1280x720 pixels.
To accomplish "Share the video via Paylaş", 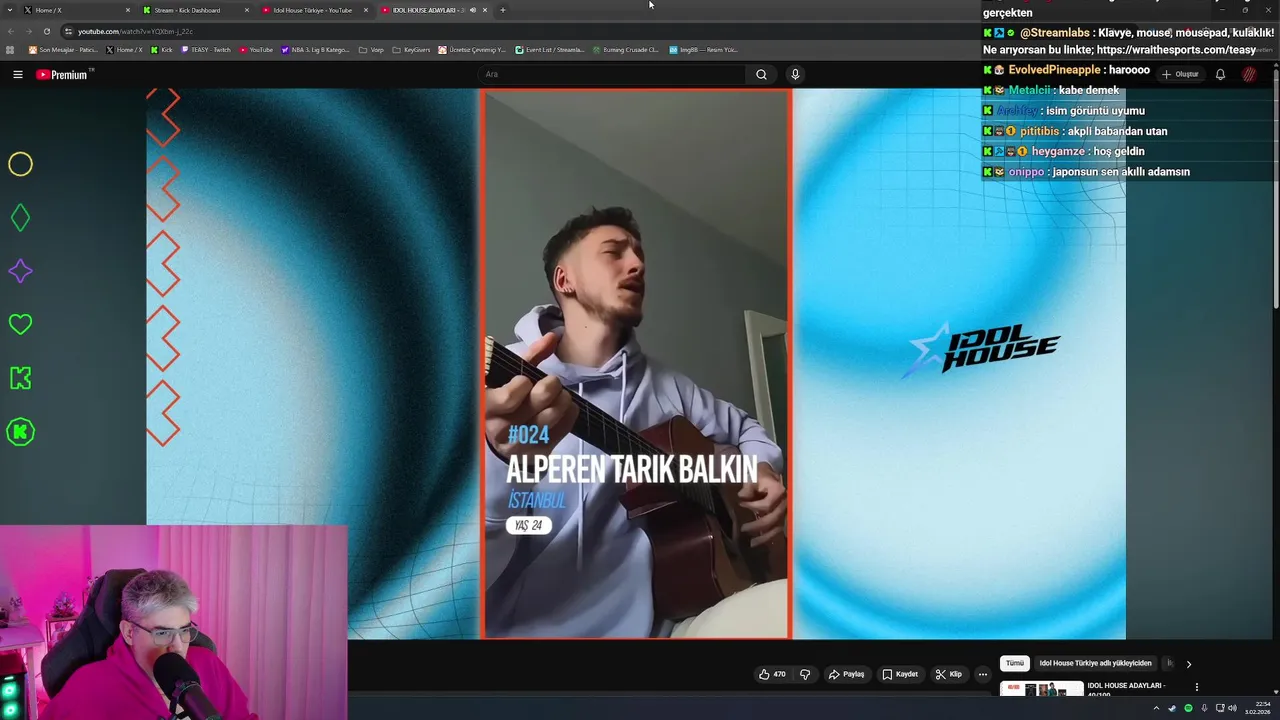I will pyautogui.click(x=846, y=674).
